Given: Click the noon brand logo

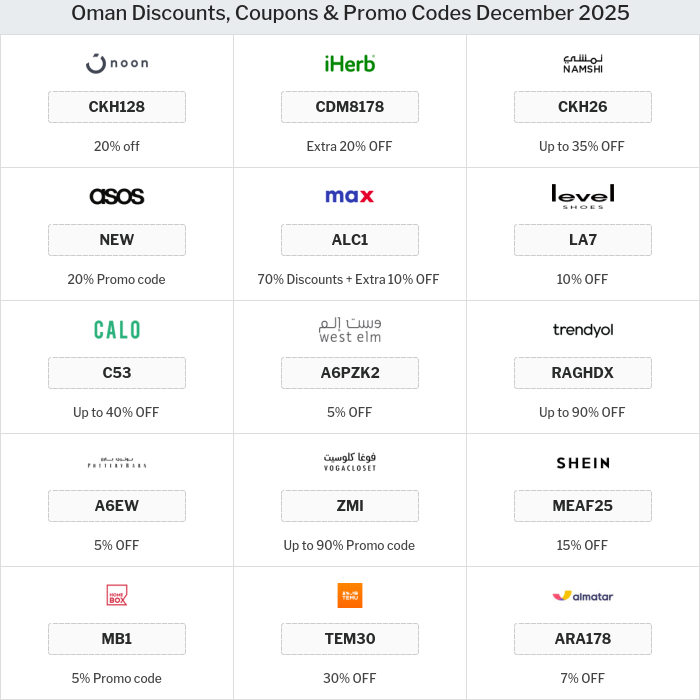Looking at the screenshot, I should click(117, 64).
